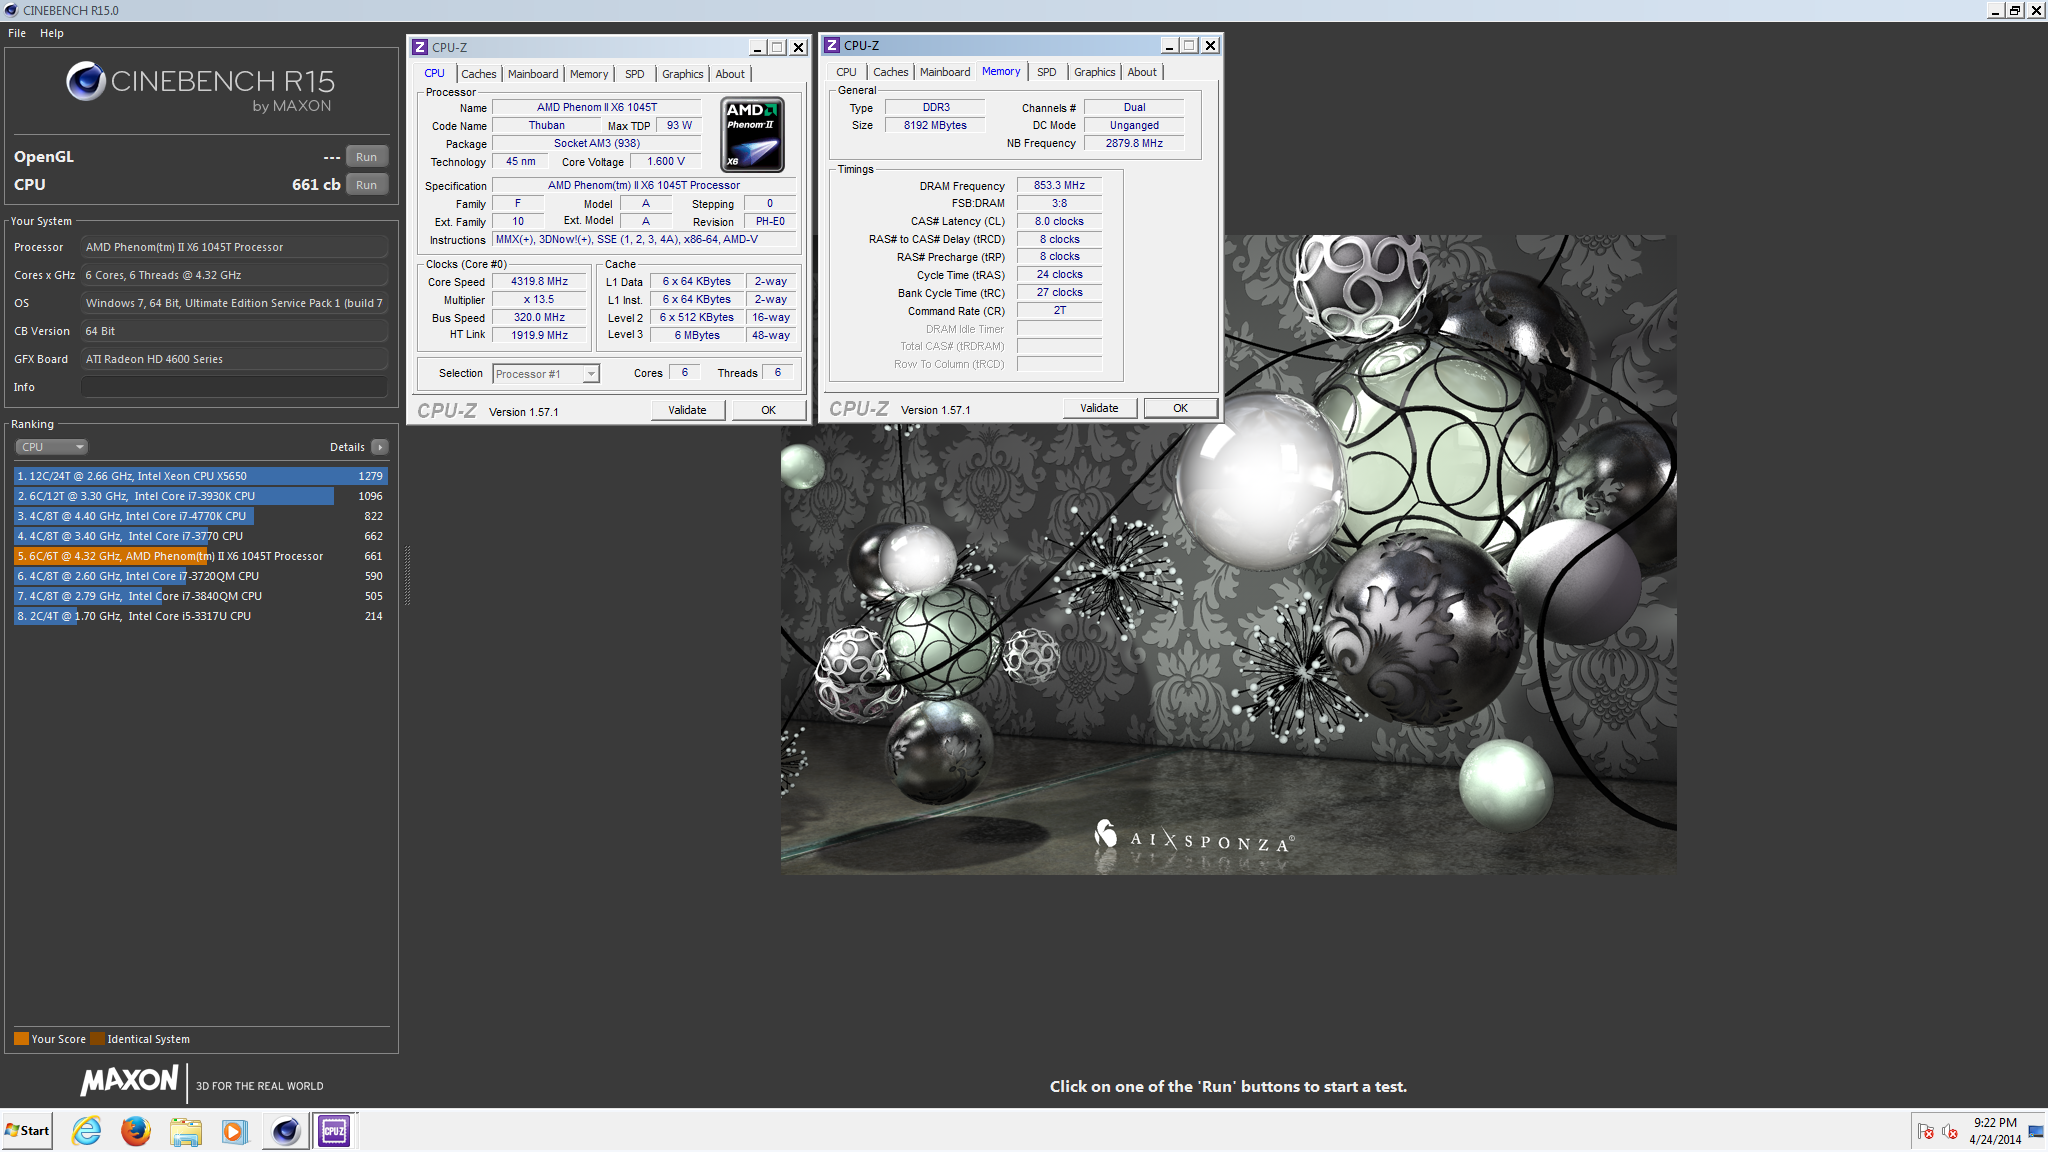Switch to About tab in right CPU-Z window
The image size is (2048, 1152).
pos(1142,72)
